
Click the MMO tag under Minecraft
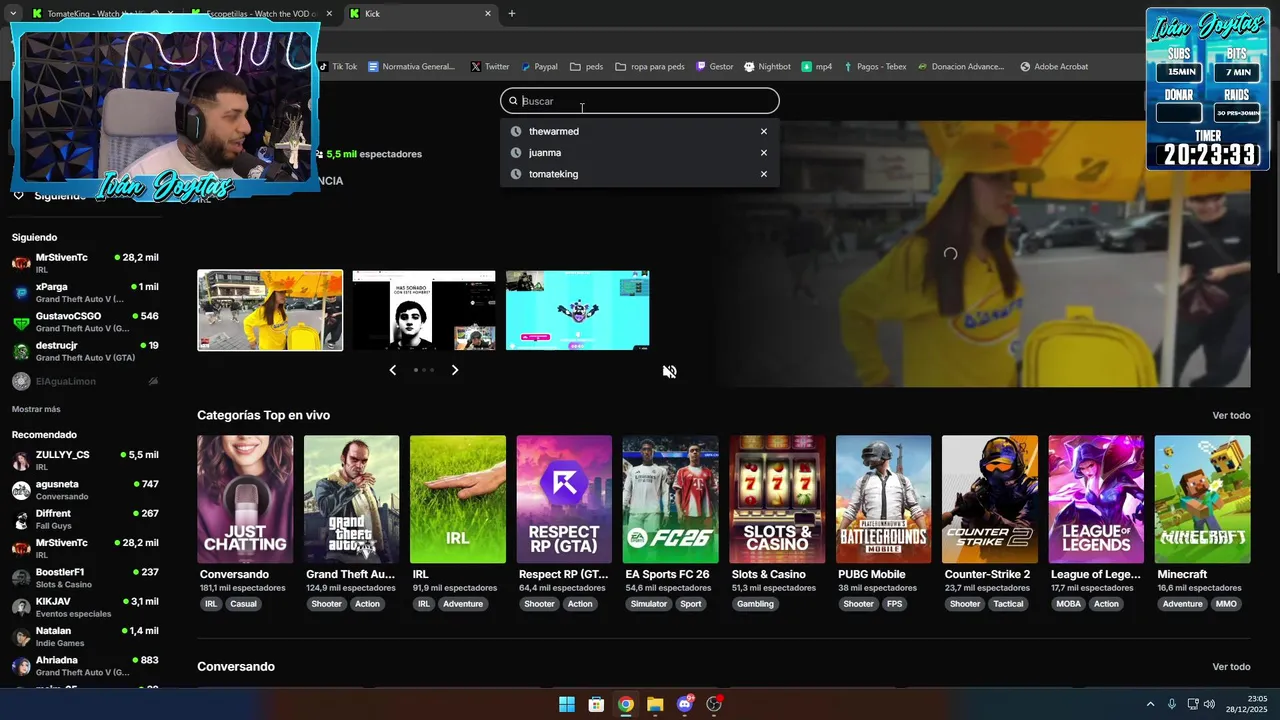[1226, 604]
